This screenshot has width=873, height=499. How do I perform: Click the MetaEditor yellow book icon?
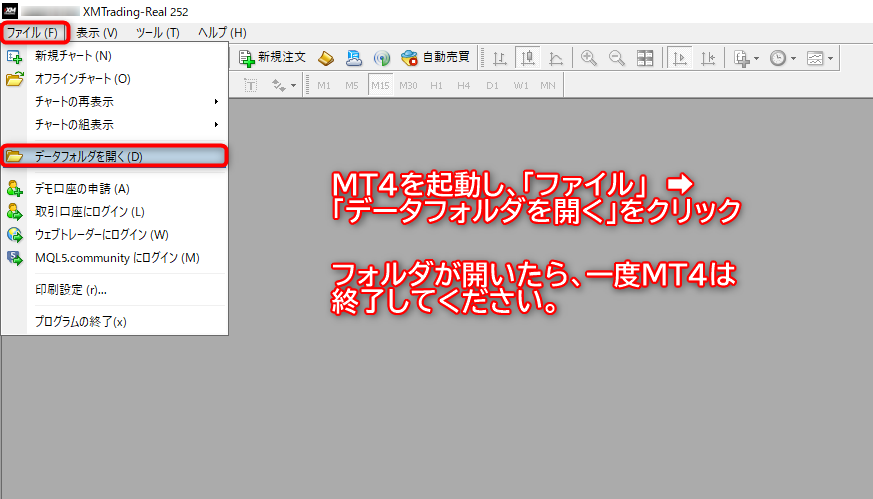326,58
